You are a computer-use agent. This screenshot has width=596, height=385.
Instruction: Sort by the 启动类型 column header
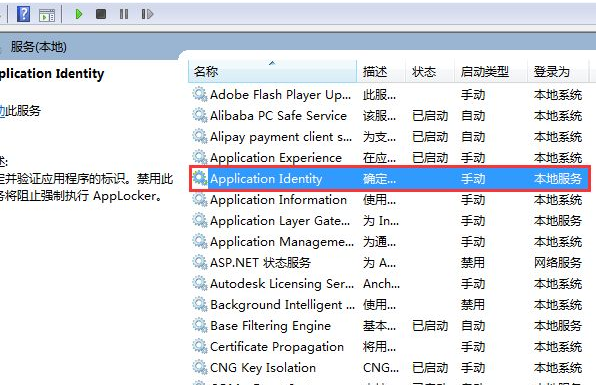[491, 71]
